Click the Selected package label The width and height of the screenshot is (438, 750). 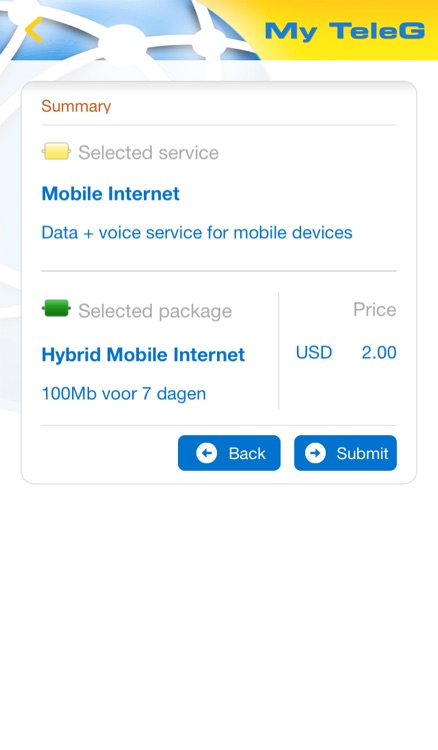pos(155,311)
